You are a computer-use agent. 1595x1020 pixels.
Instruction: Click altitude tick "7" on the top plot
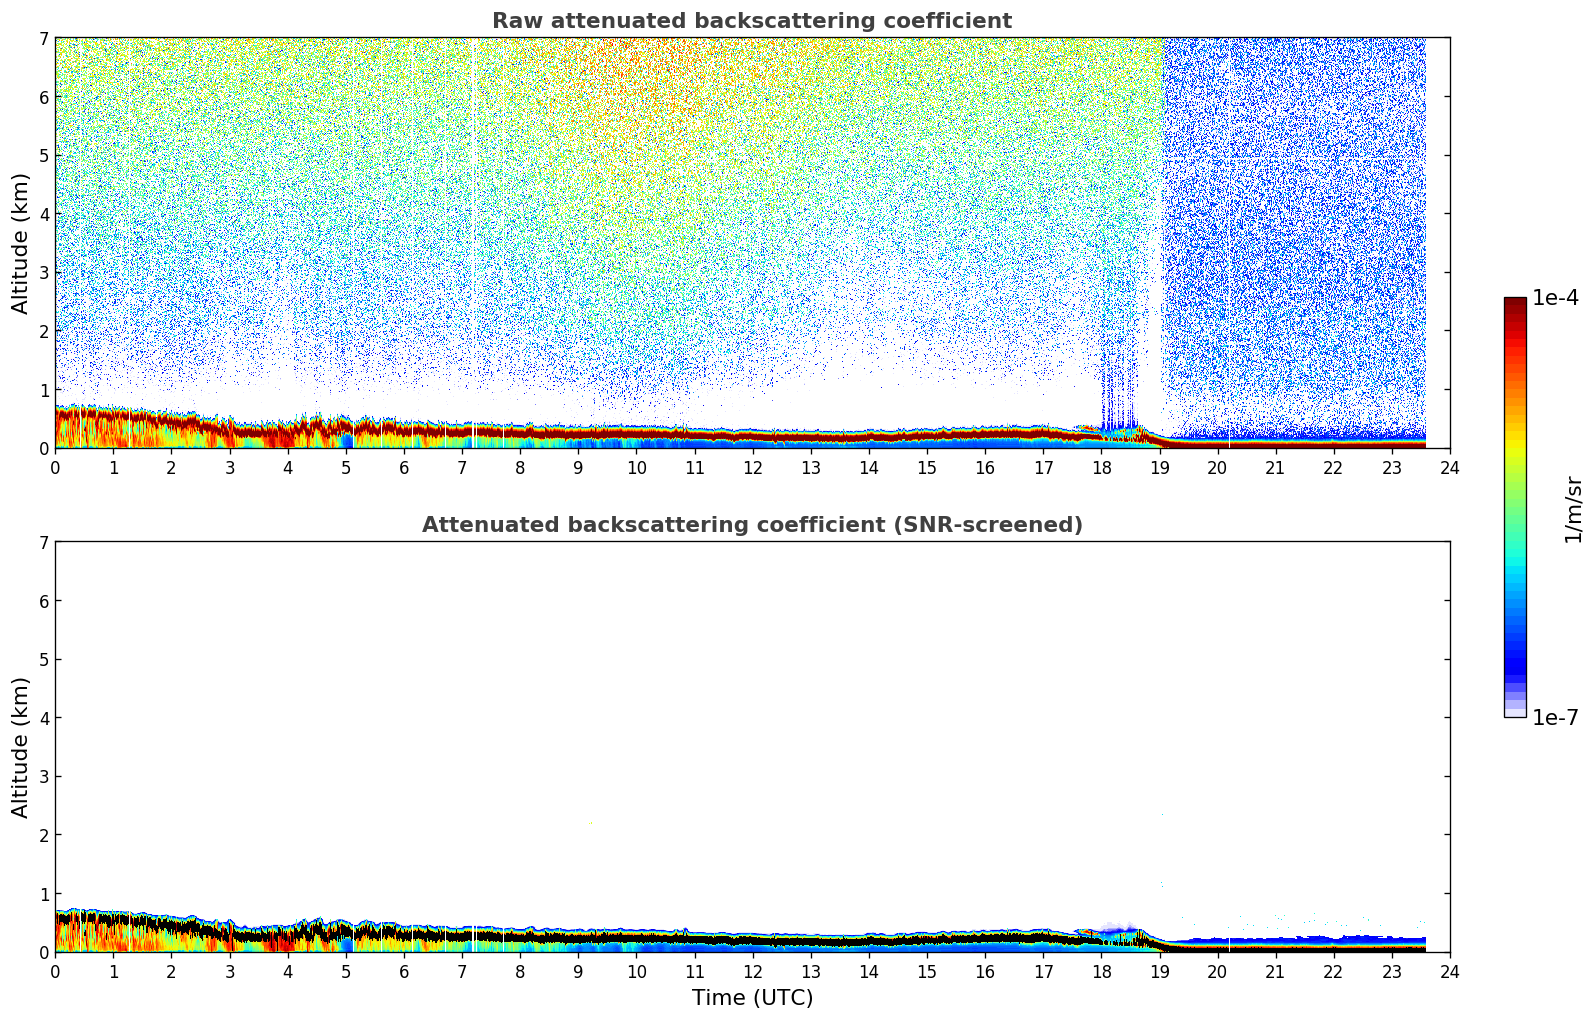coord(43,38)
